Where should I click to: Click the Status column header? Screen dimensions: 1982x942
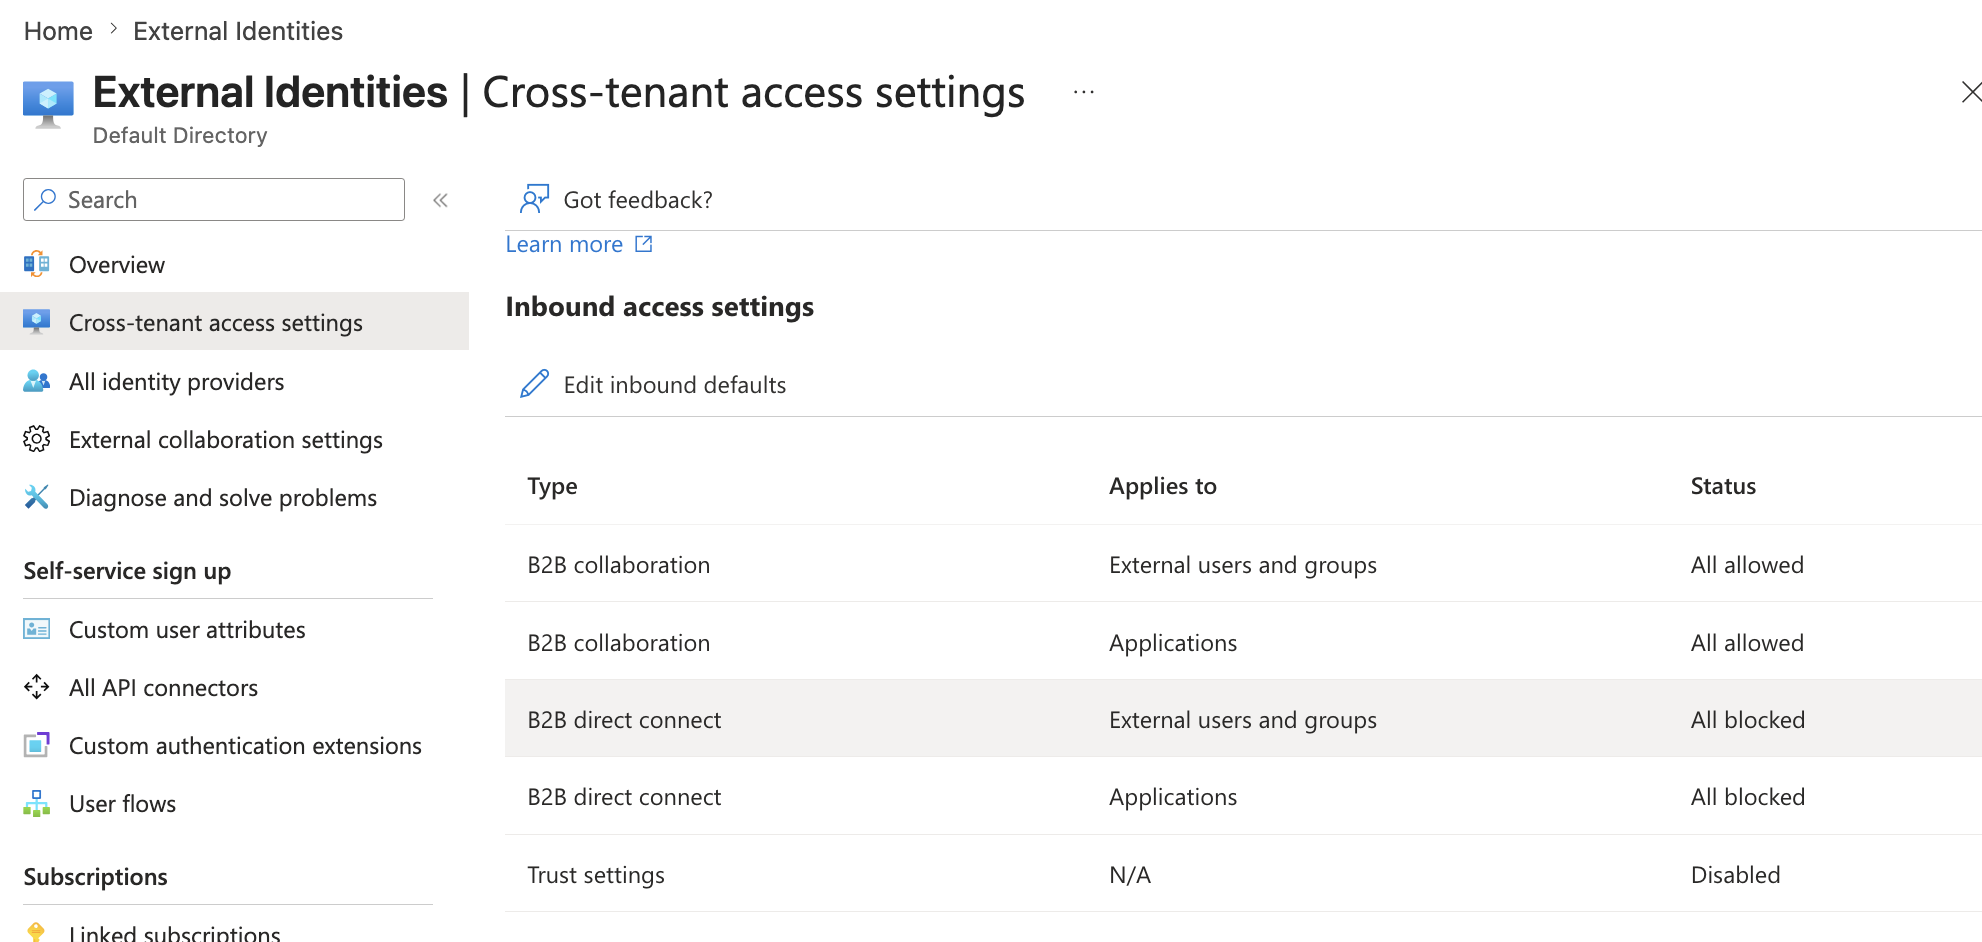1723,486
